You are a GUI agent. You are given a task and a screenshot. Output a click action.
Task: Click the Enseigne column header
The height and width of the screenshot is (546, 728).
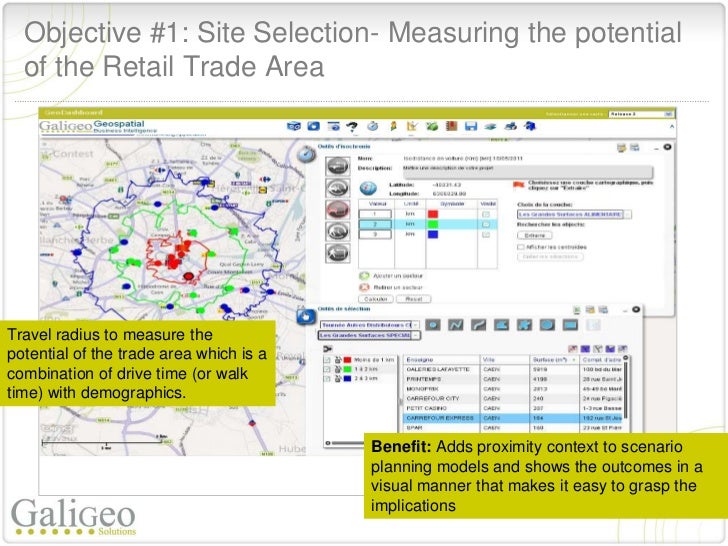coord(441,360)
